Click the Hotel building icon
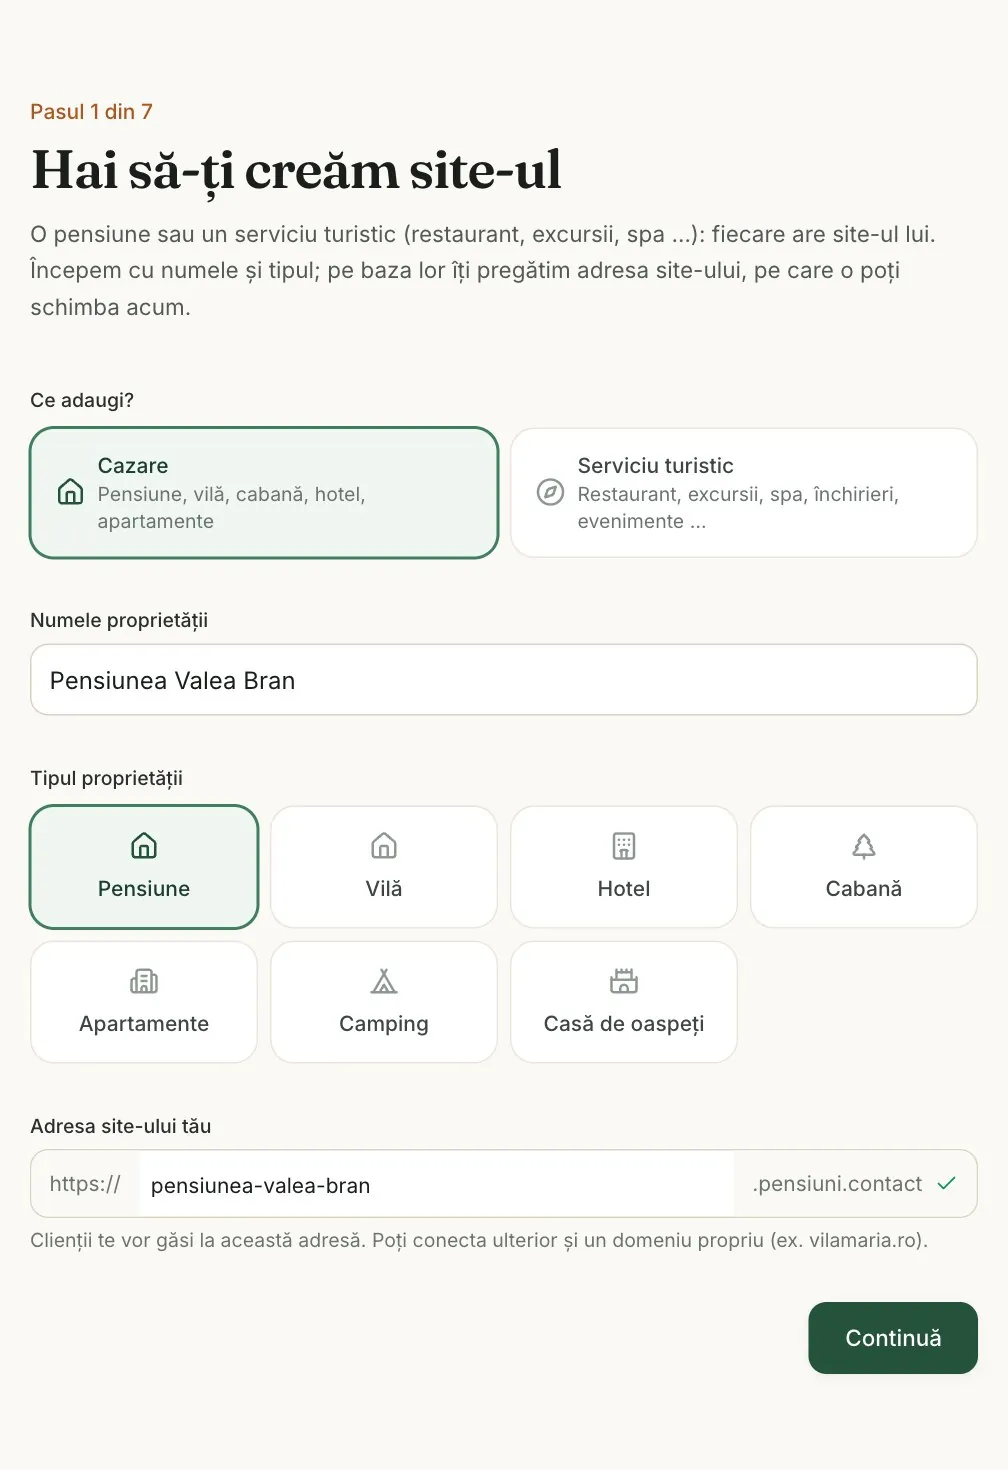The image size is (1008, 1470). tap(624, 846)
